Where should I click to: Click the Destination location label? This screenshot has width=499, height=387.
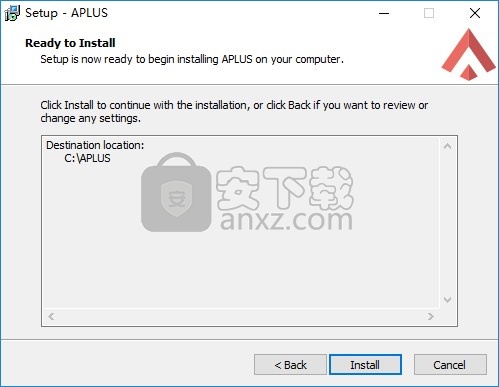click(x=95, y=145)
